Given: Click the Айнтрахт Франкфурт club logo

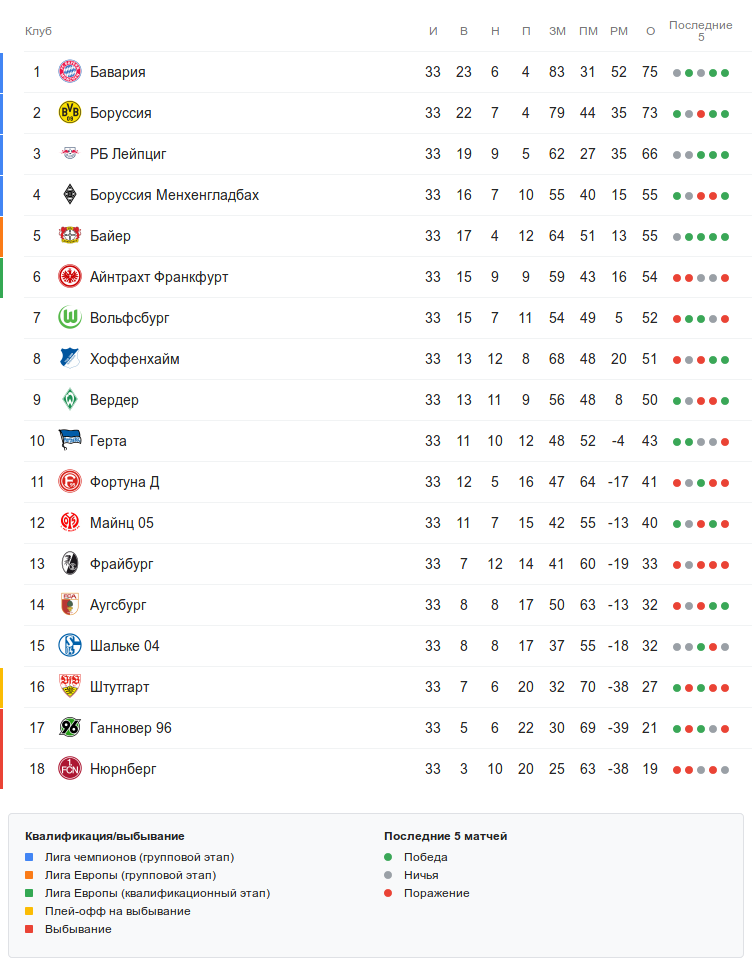Looking at the screenshot, I should [x=70, y=277].
